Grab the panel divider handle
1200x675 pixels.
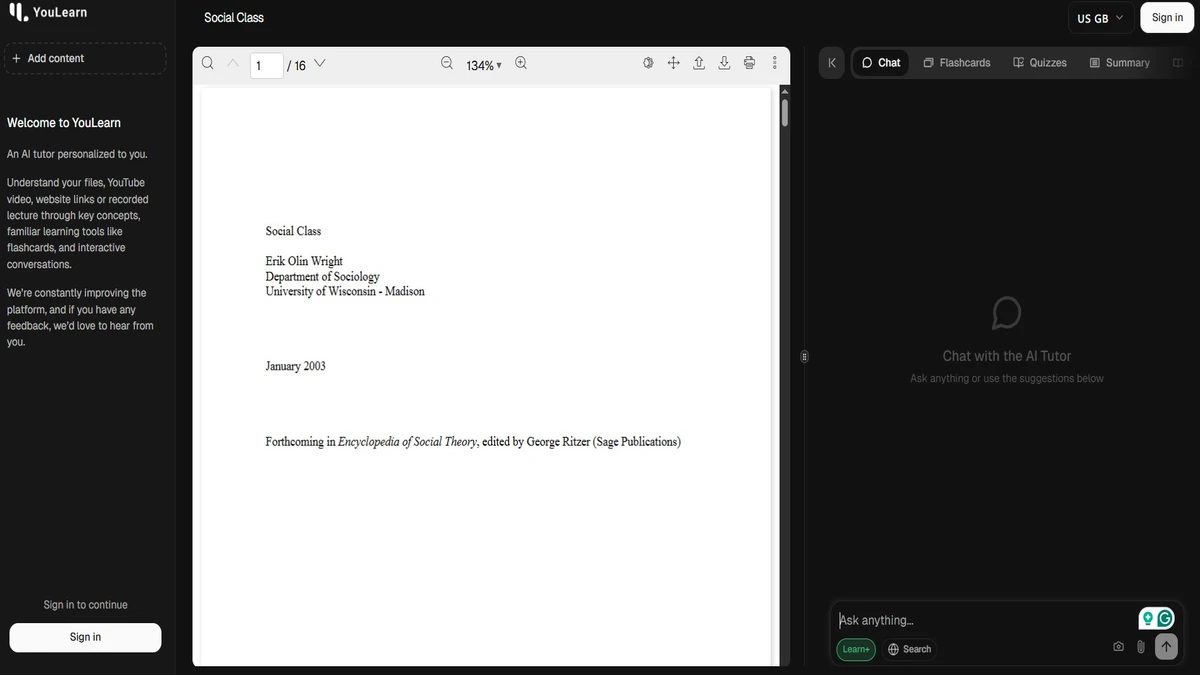[805, 356]
